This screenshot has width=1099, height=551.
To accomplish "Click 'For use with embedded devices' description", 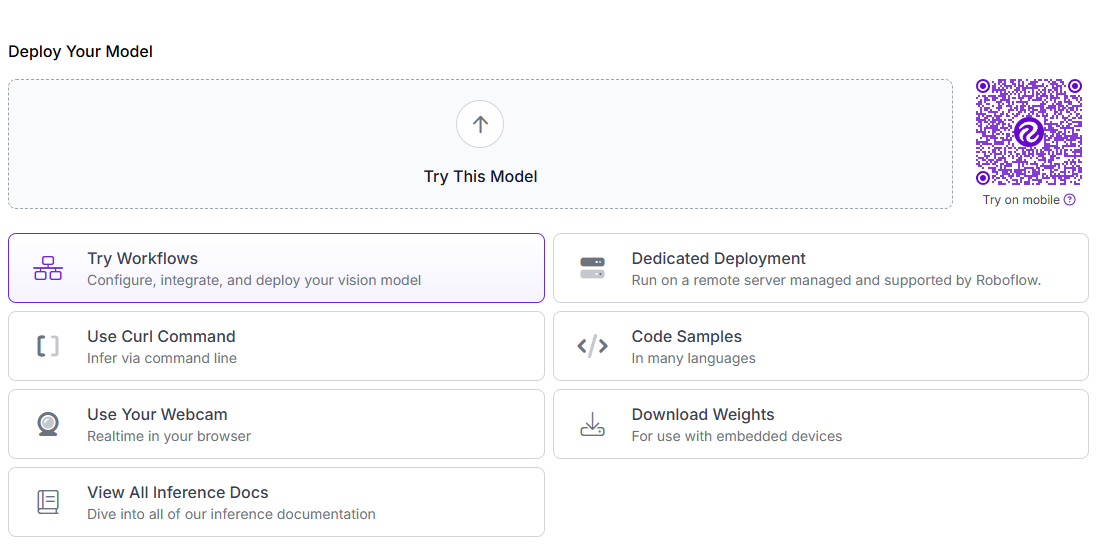I will [x=737, y=436].
